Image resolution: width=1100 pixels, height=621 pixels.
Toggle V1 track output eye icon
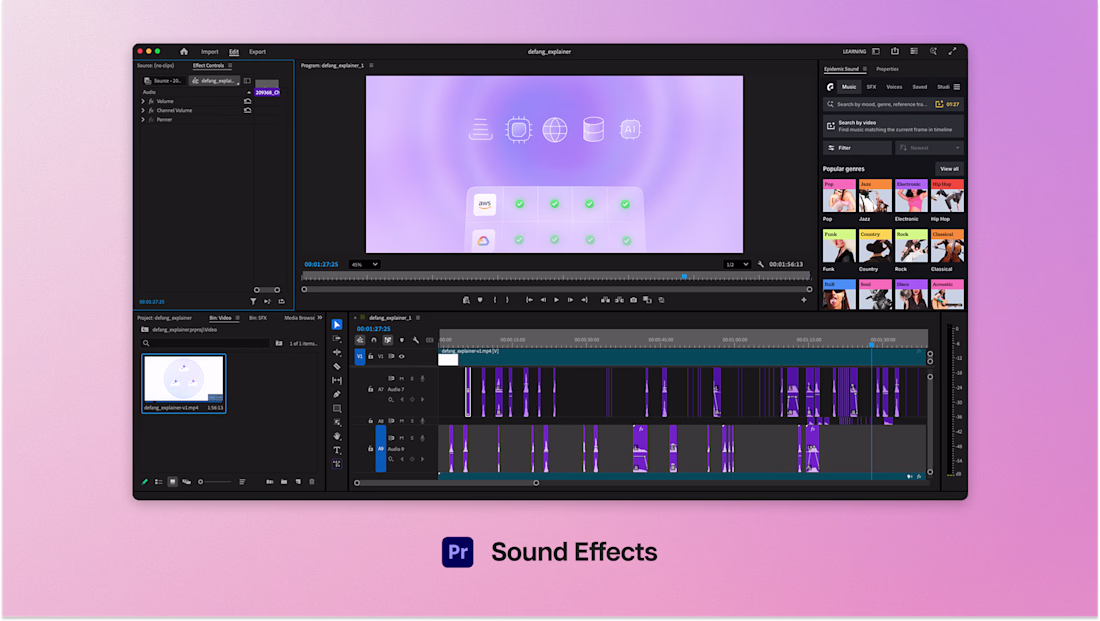tap(402, 356)
